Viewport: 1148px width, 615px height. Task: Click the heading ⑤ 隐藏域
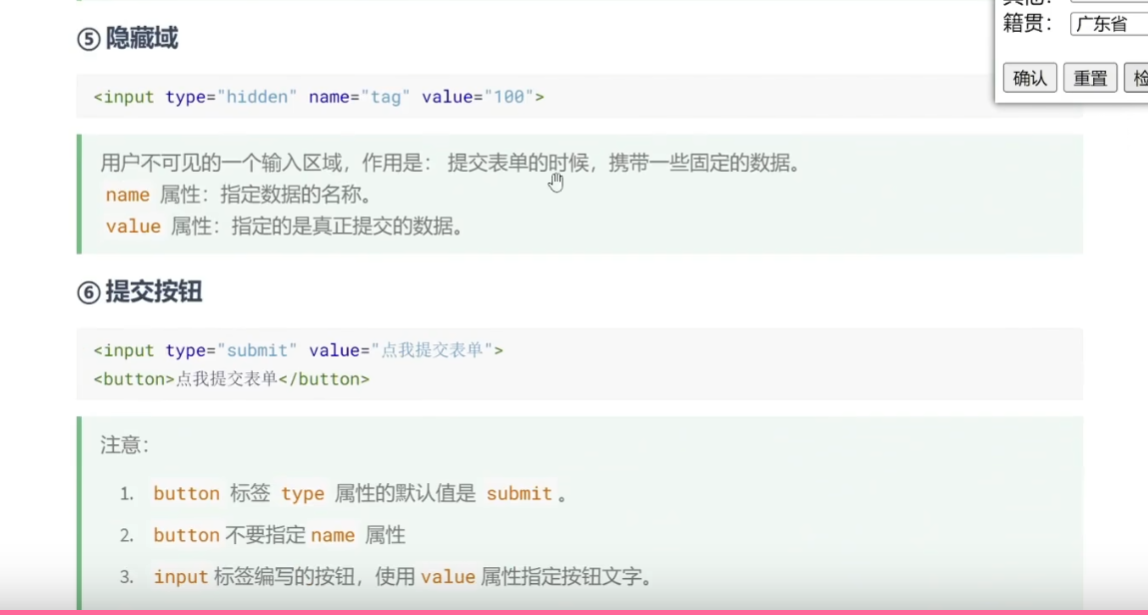pos(127,38)
